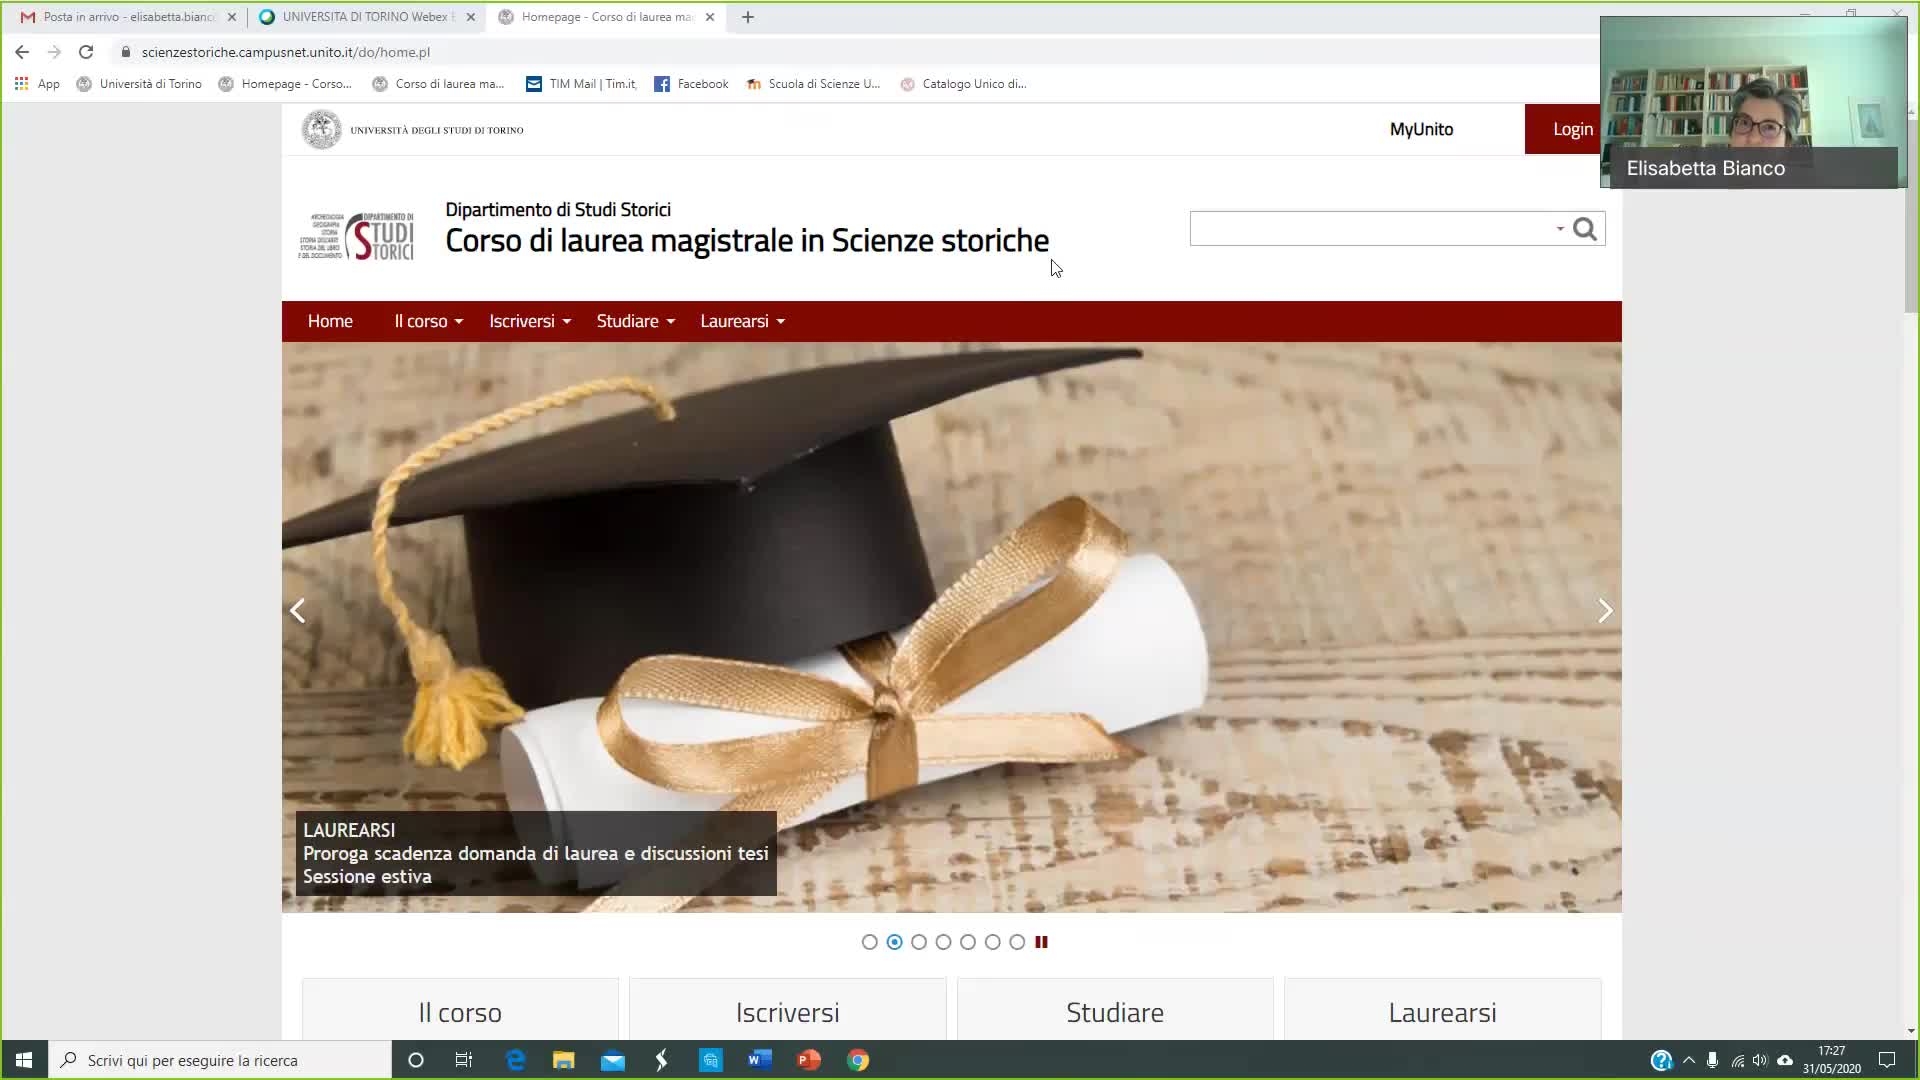The height and width of the screenshot is (1080, 1920).
Task: Open the Iscriversi card
Action: (x=788, y=1010)
